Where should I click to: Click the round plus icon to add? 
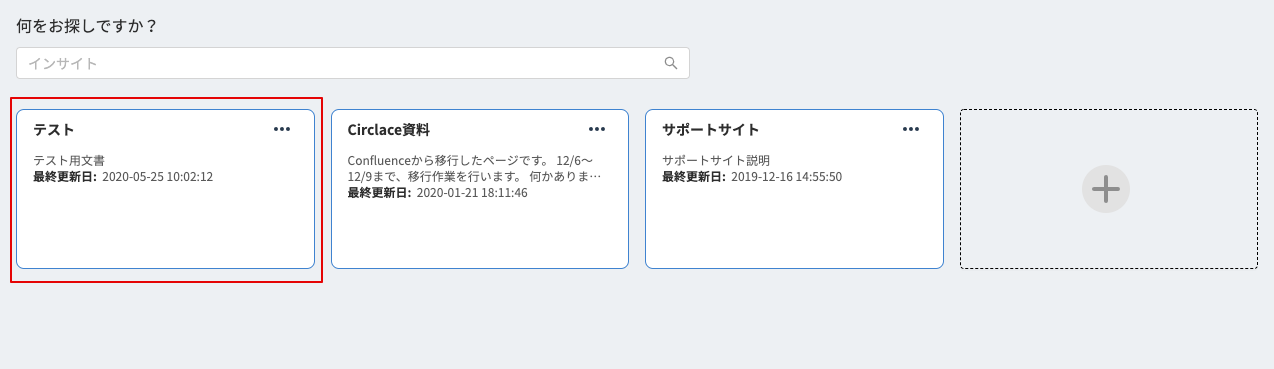[1106, 189]
